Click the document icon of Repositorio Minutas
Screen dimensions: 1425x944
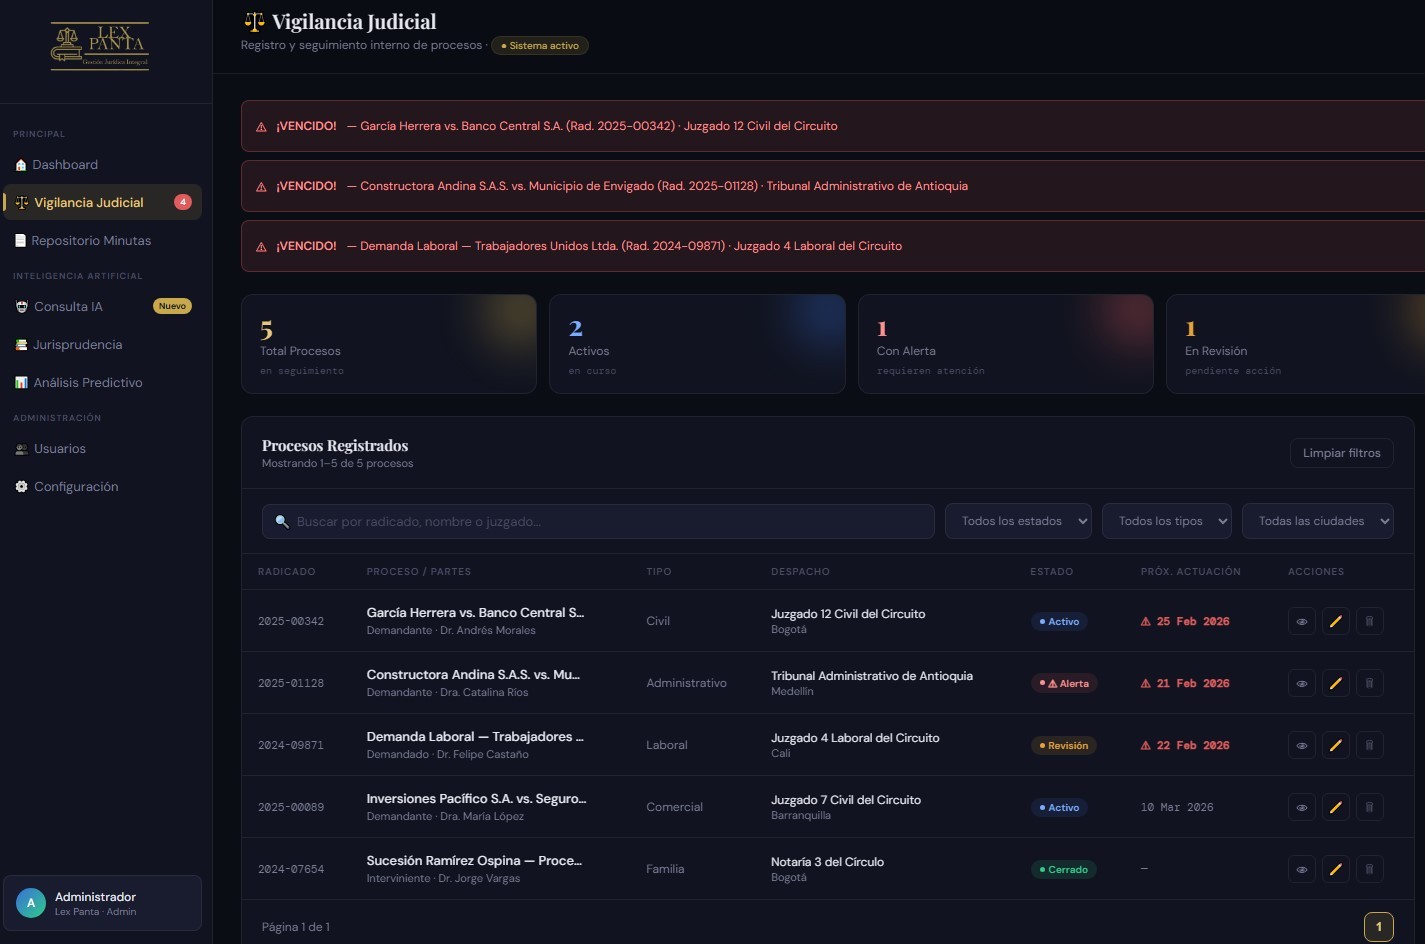click(x=20, y=241)
